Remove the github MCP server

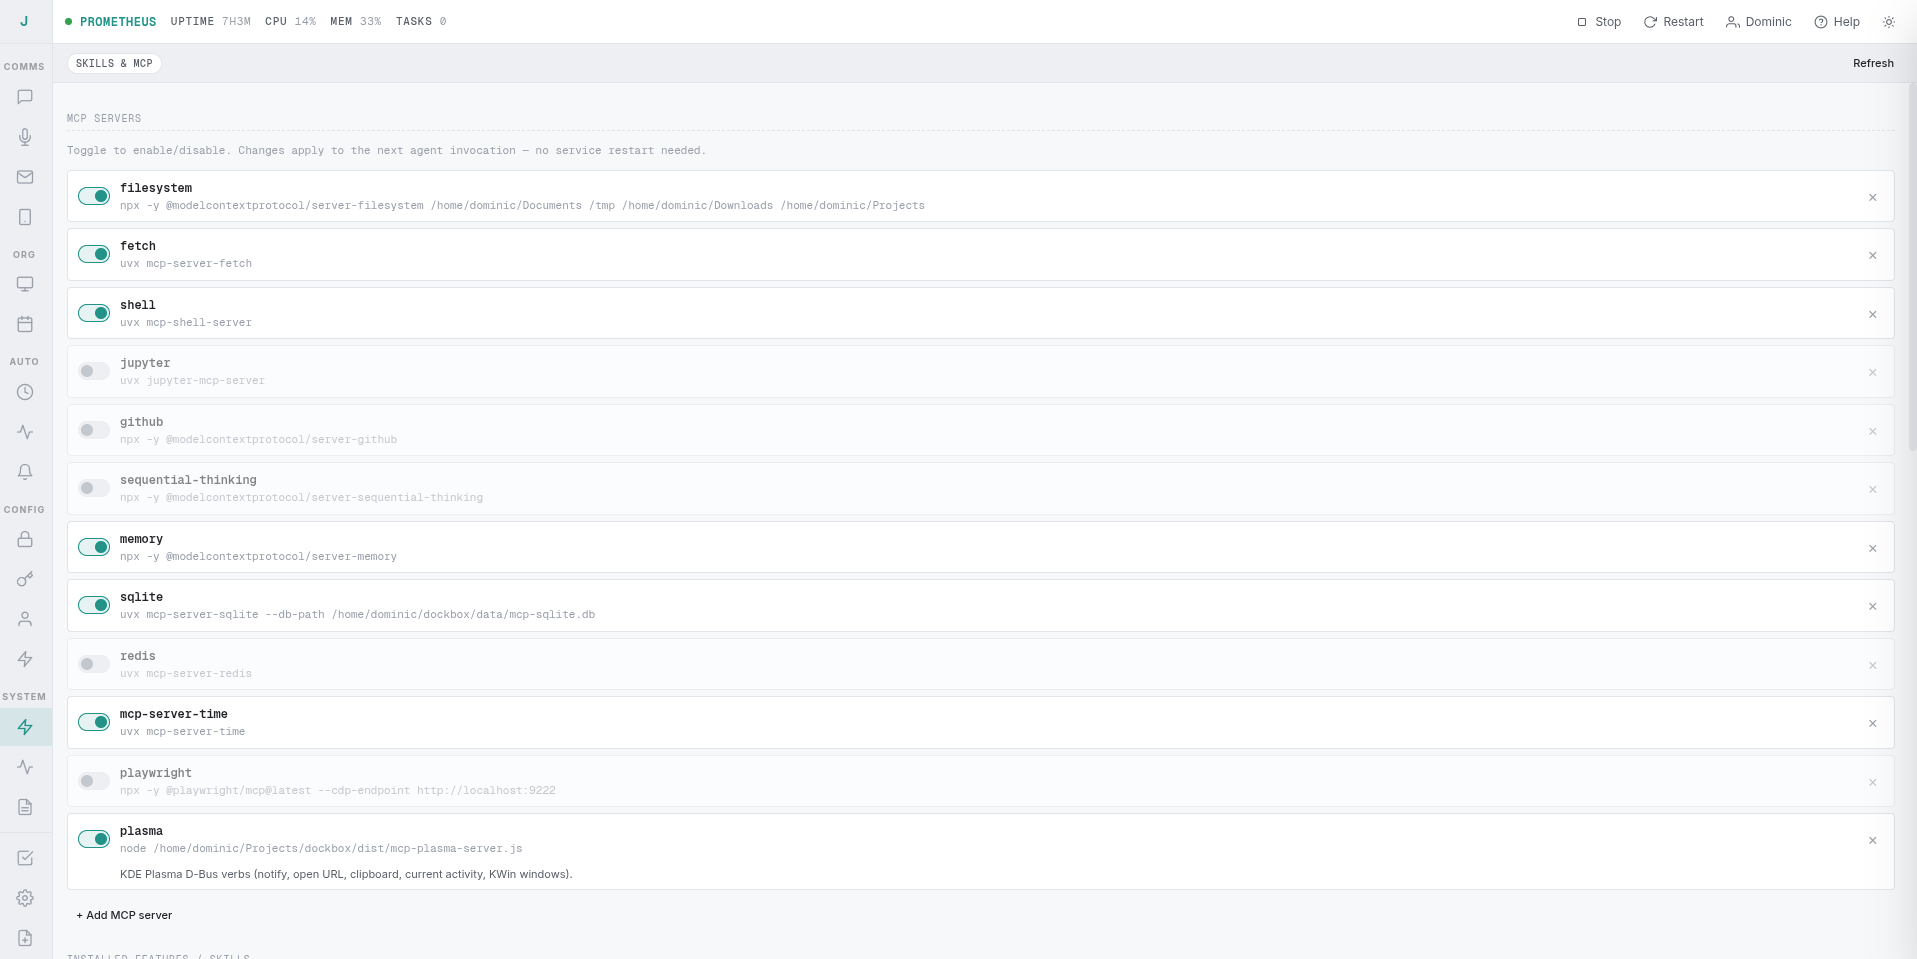coord(1872,431)
